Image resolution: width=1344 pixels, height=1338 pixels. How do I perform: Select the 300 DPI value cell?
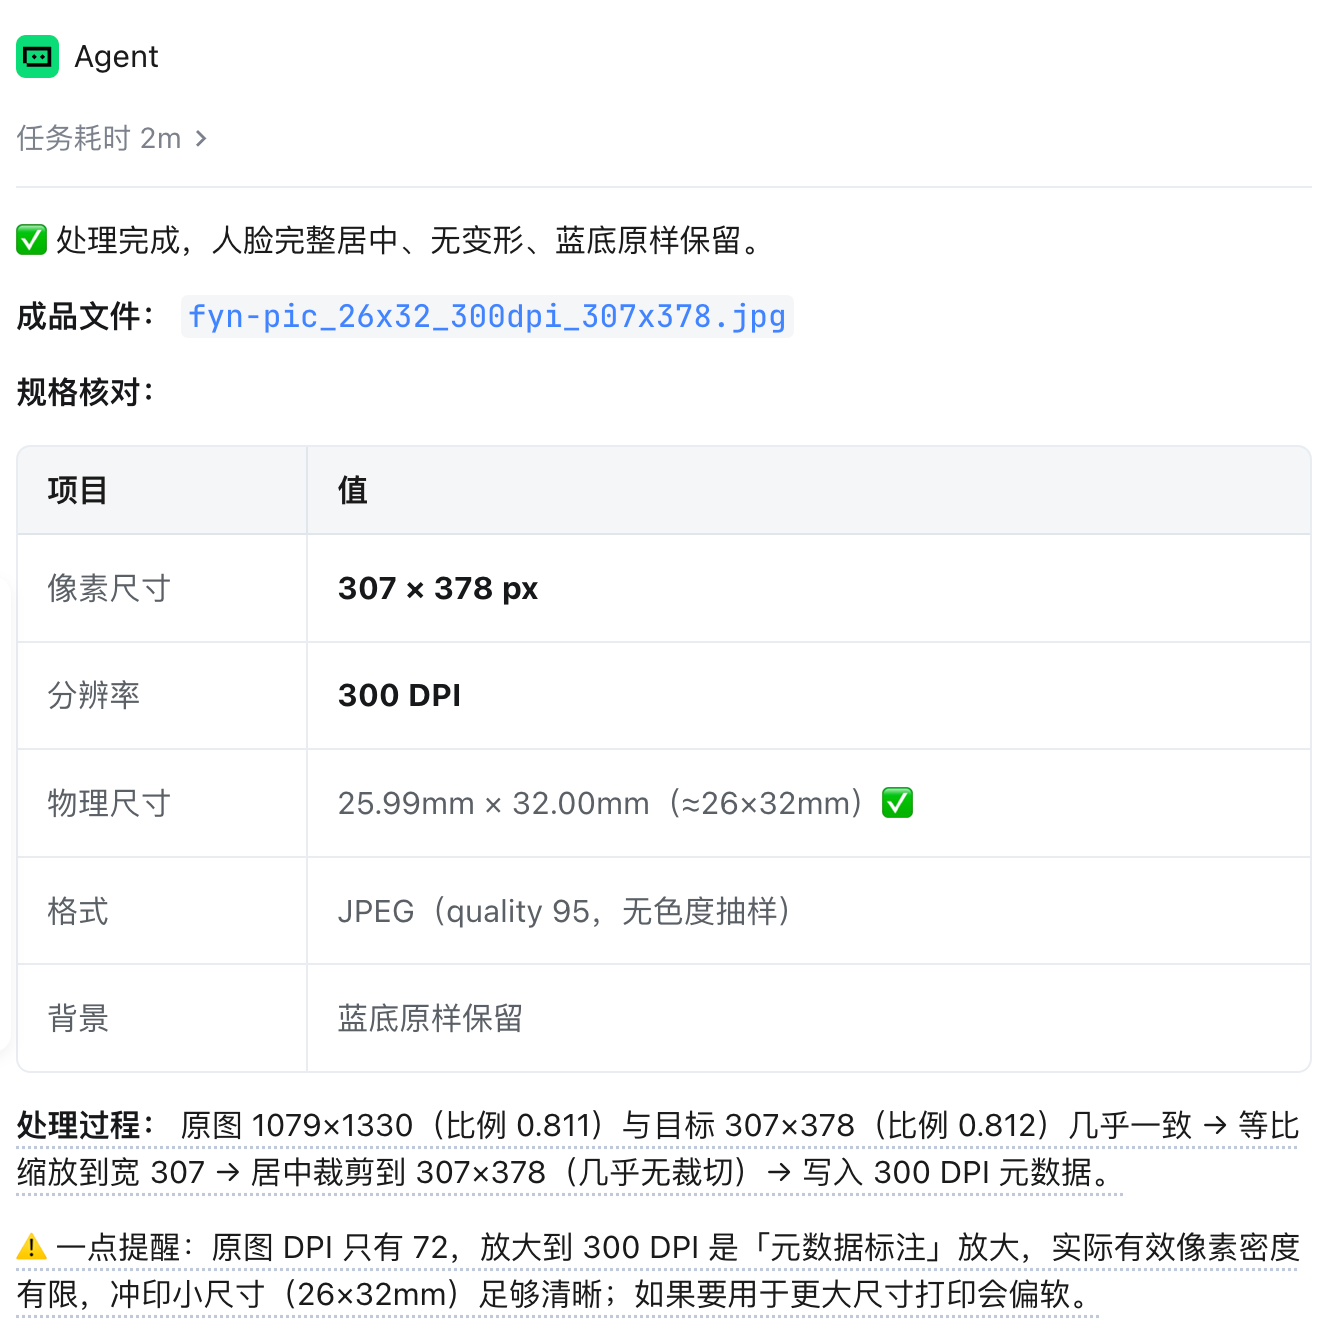(x=808, y=696)
